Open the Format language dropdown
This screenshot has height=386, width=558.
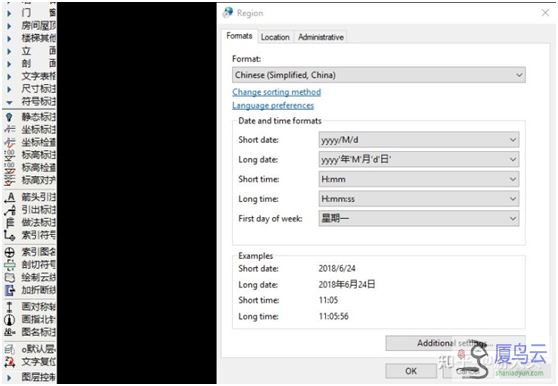coord(379,75)
